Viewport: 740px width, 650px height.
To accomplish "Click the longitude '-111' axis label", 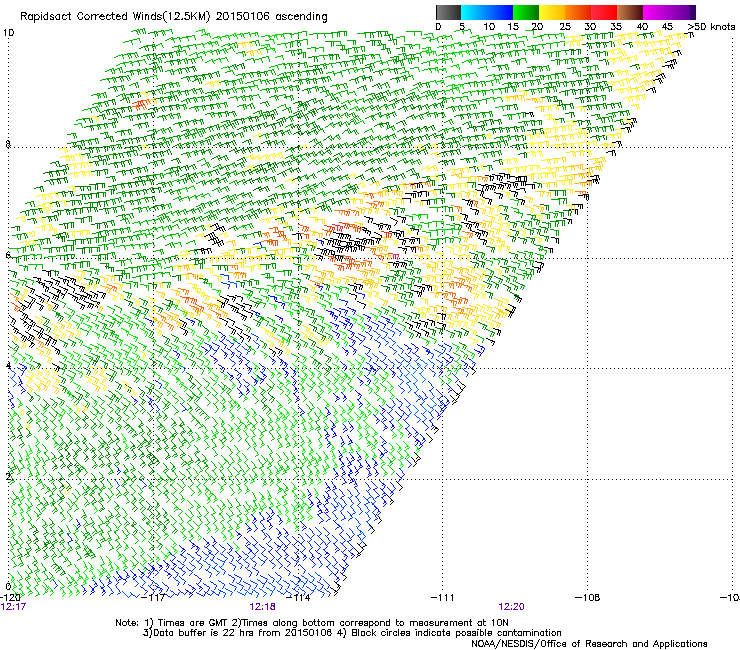I will click(443, 598).
